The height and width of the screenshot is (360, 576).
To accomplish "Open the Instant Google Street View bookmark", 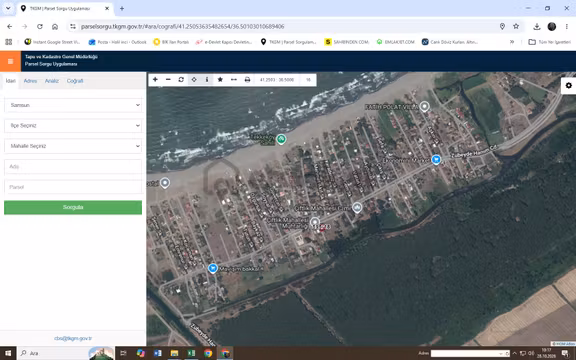I will coord(52,42).
